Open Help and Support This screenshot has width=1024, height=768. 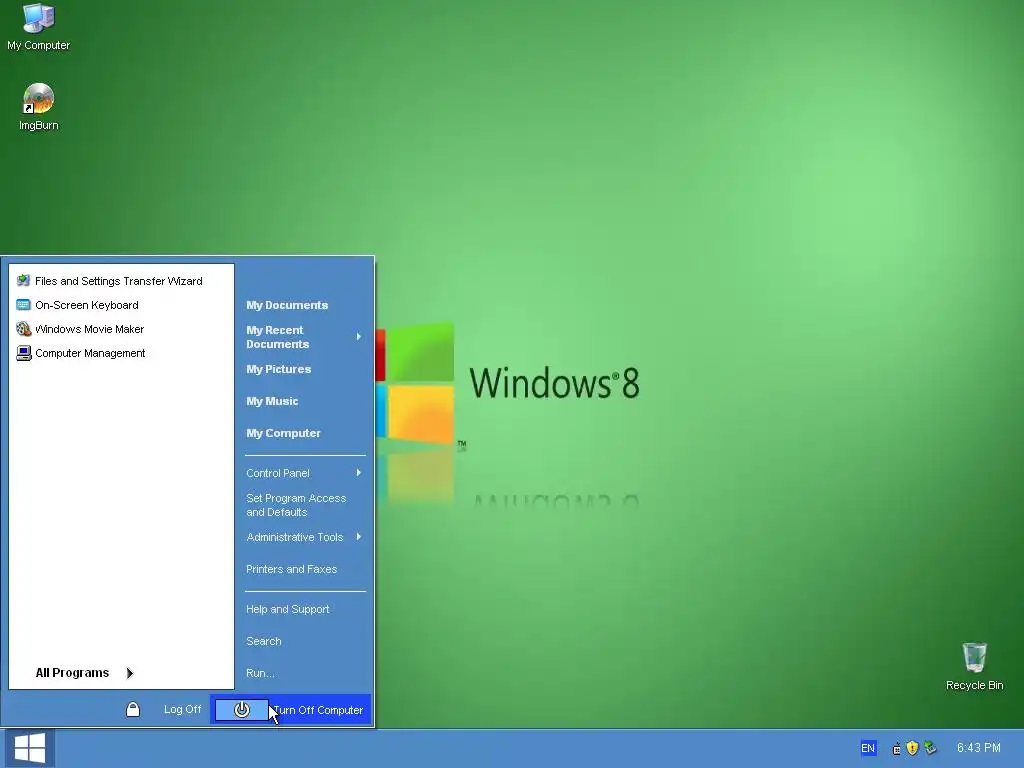pos(287,609)
